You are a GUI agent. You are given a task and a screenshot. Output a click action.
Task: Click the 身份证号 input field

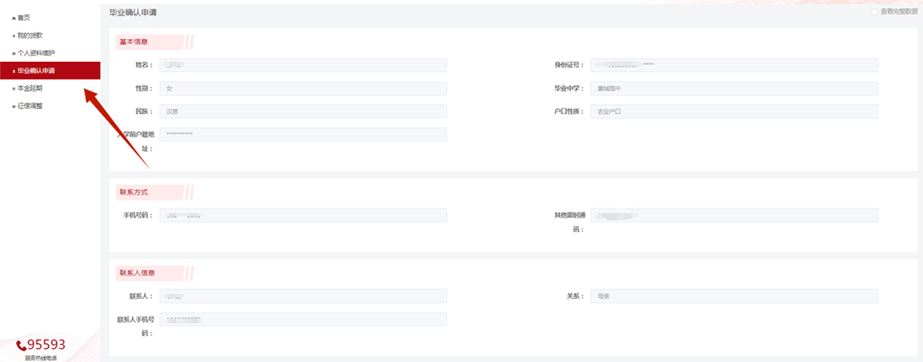click(x=734, y=65)
